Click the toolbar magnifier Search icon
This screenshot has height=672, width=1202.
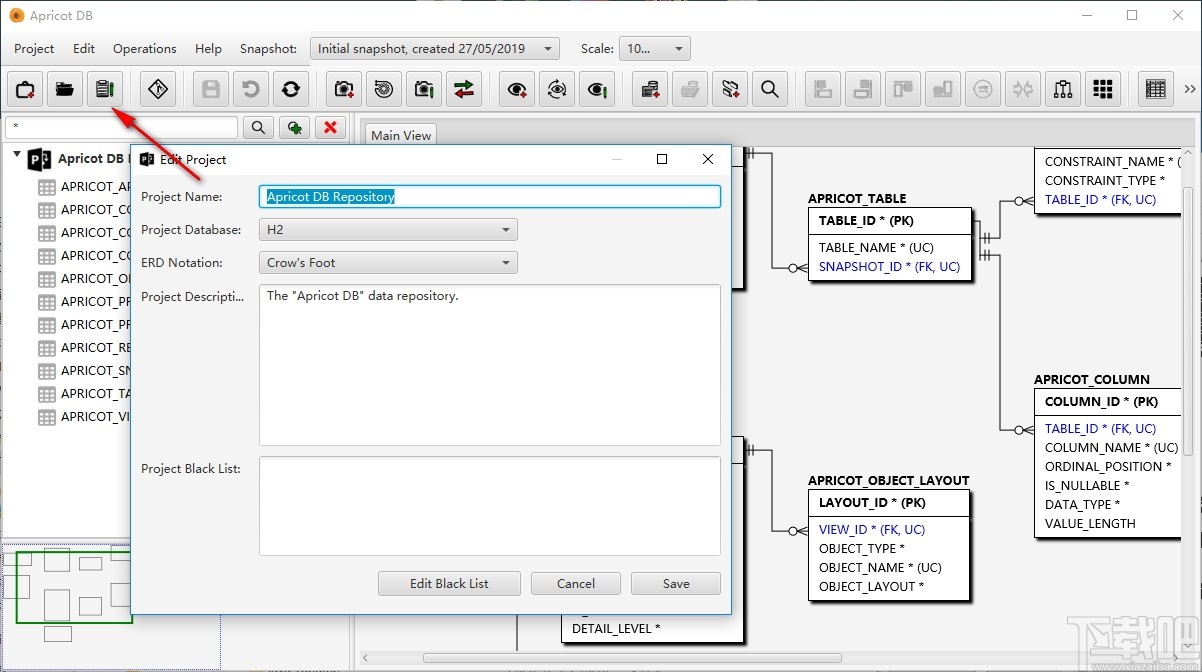(770, 89)
